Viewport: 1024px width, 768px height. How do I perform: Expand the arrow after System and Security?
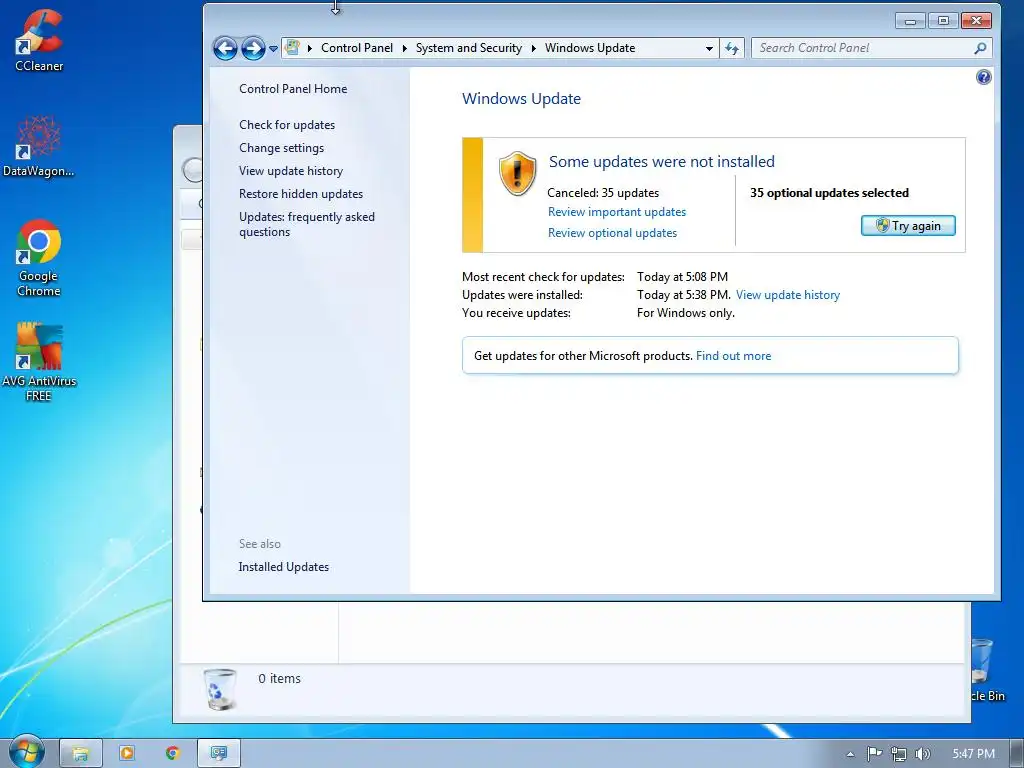(x=534, y=48)
